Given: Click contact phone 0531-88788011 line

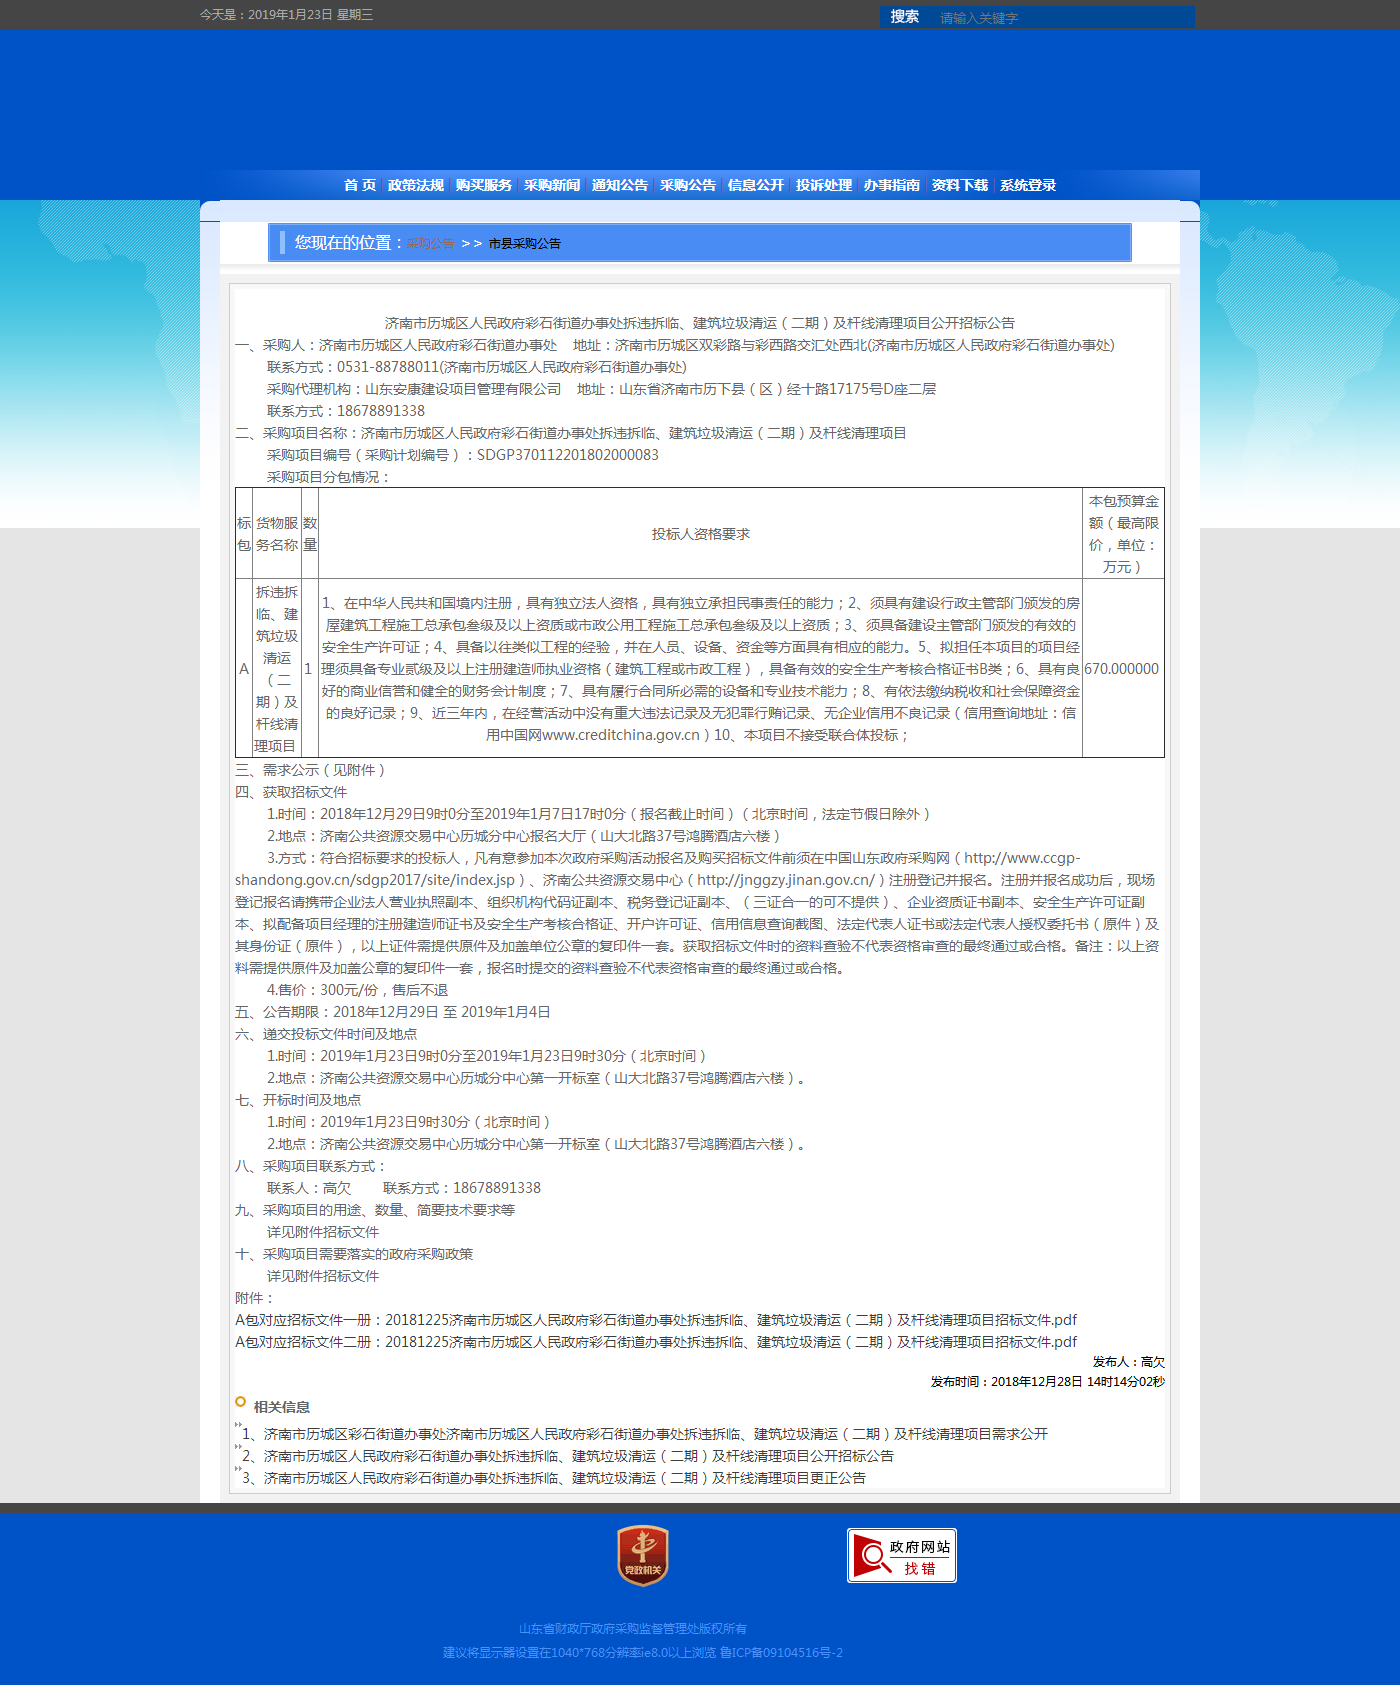Looking at the screenshot, I should 477,367.
